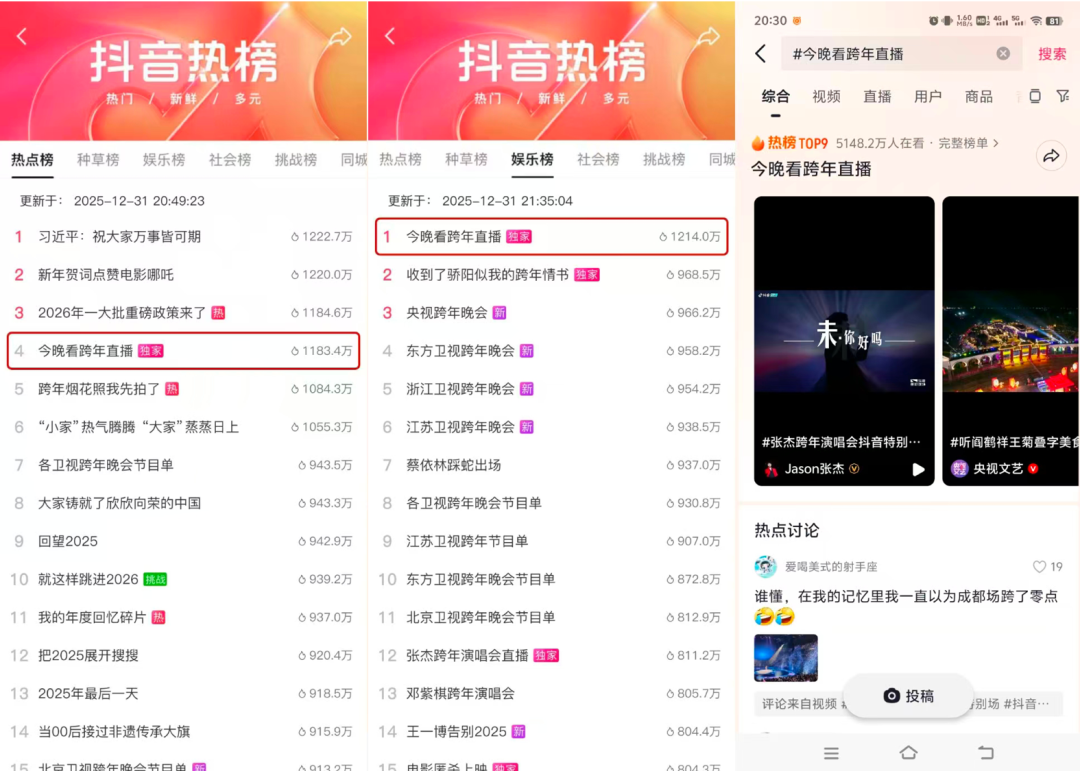1080x771 pixels.
Task: Tap 热 badge on 我的年度回忆碎片
Action: pyautogui.click(x=158, y=617)
